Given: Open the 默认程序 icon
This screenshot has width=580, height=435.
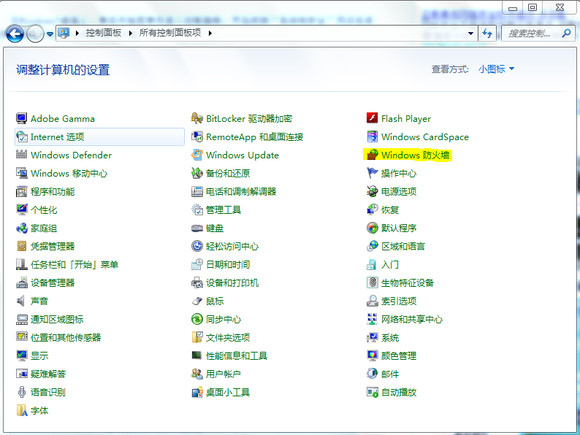Looking at the screenshot, I should (372, 228).
